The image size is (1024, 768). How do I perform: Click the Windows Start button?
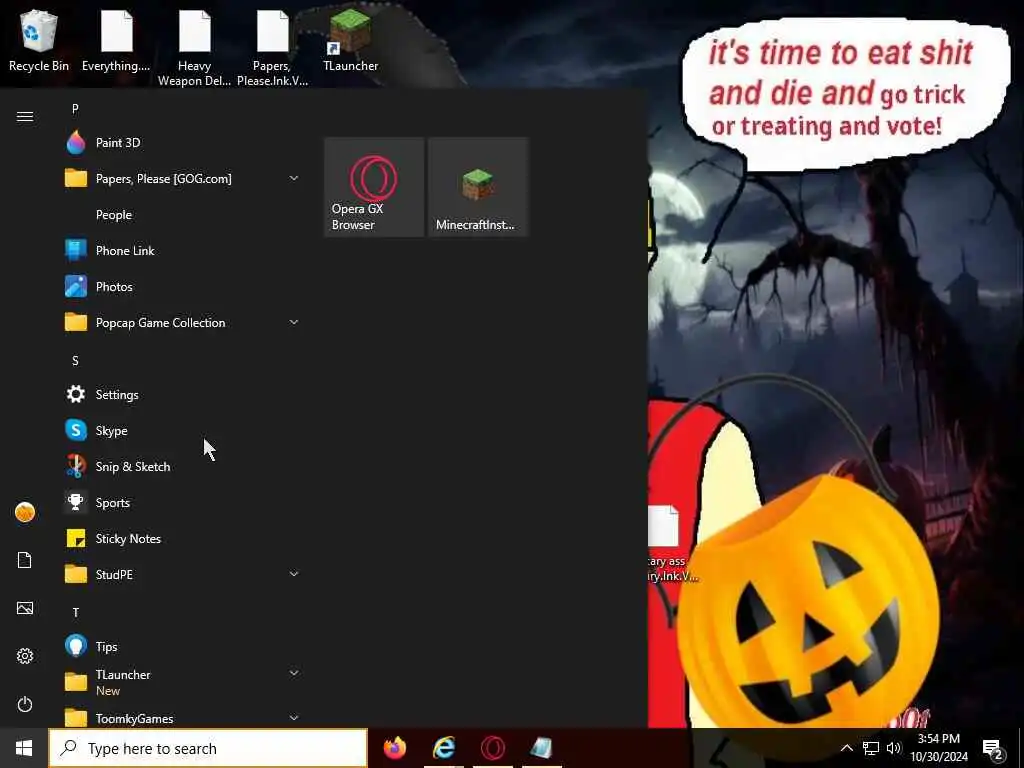[x=24, y=748]
